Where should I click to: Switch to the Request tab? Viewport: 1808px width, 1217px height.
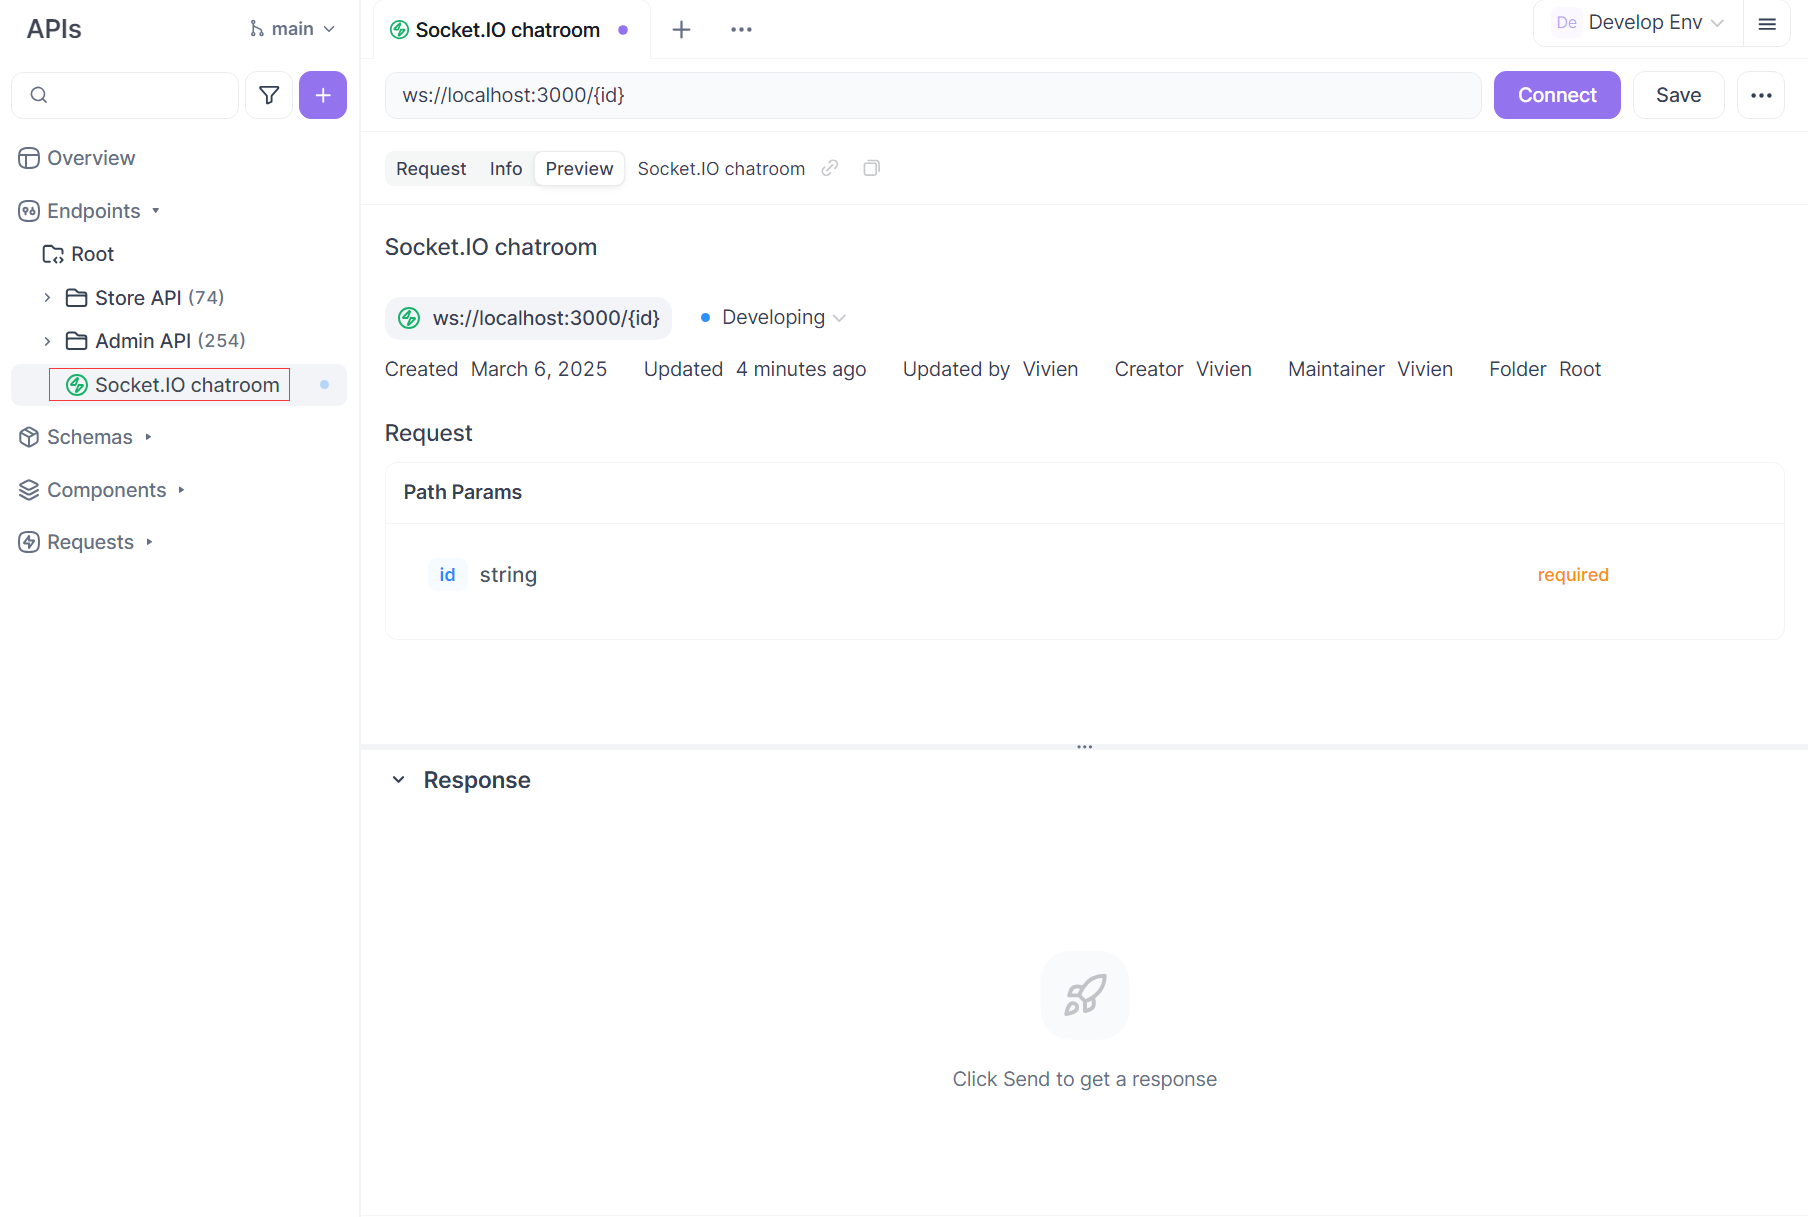click(x=431, y=169)
